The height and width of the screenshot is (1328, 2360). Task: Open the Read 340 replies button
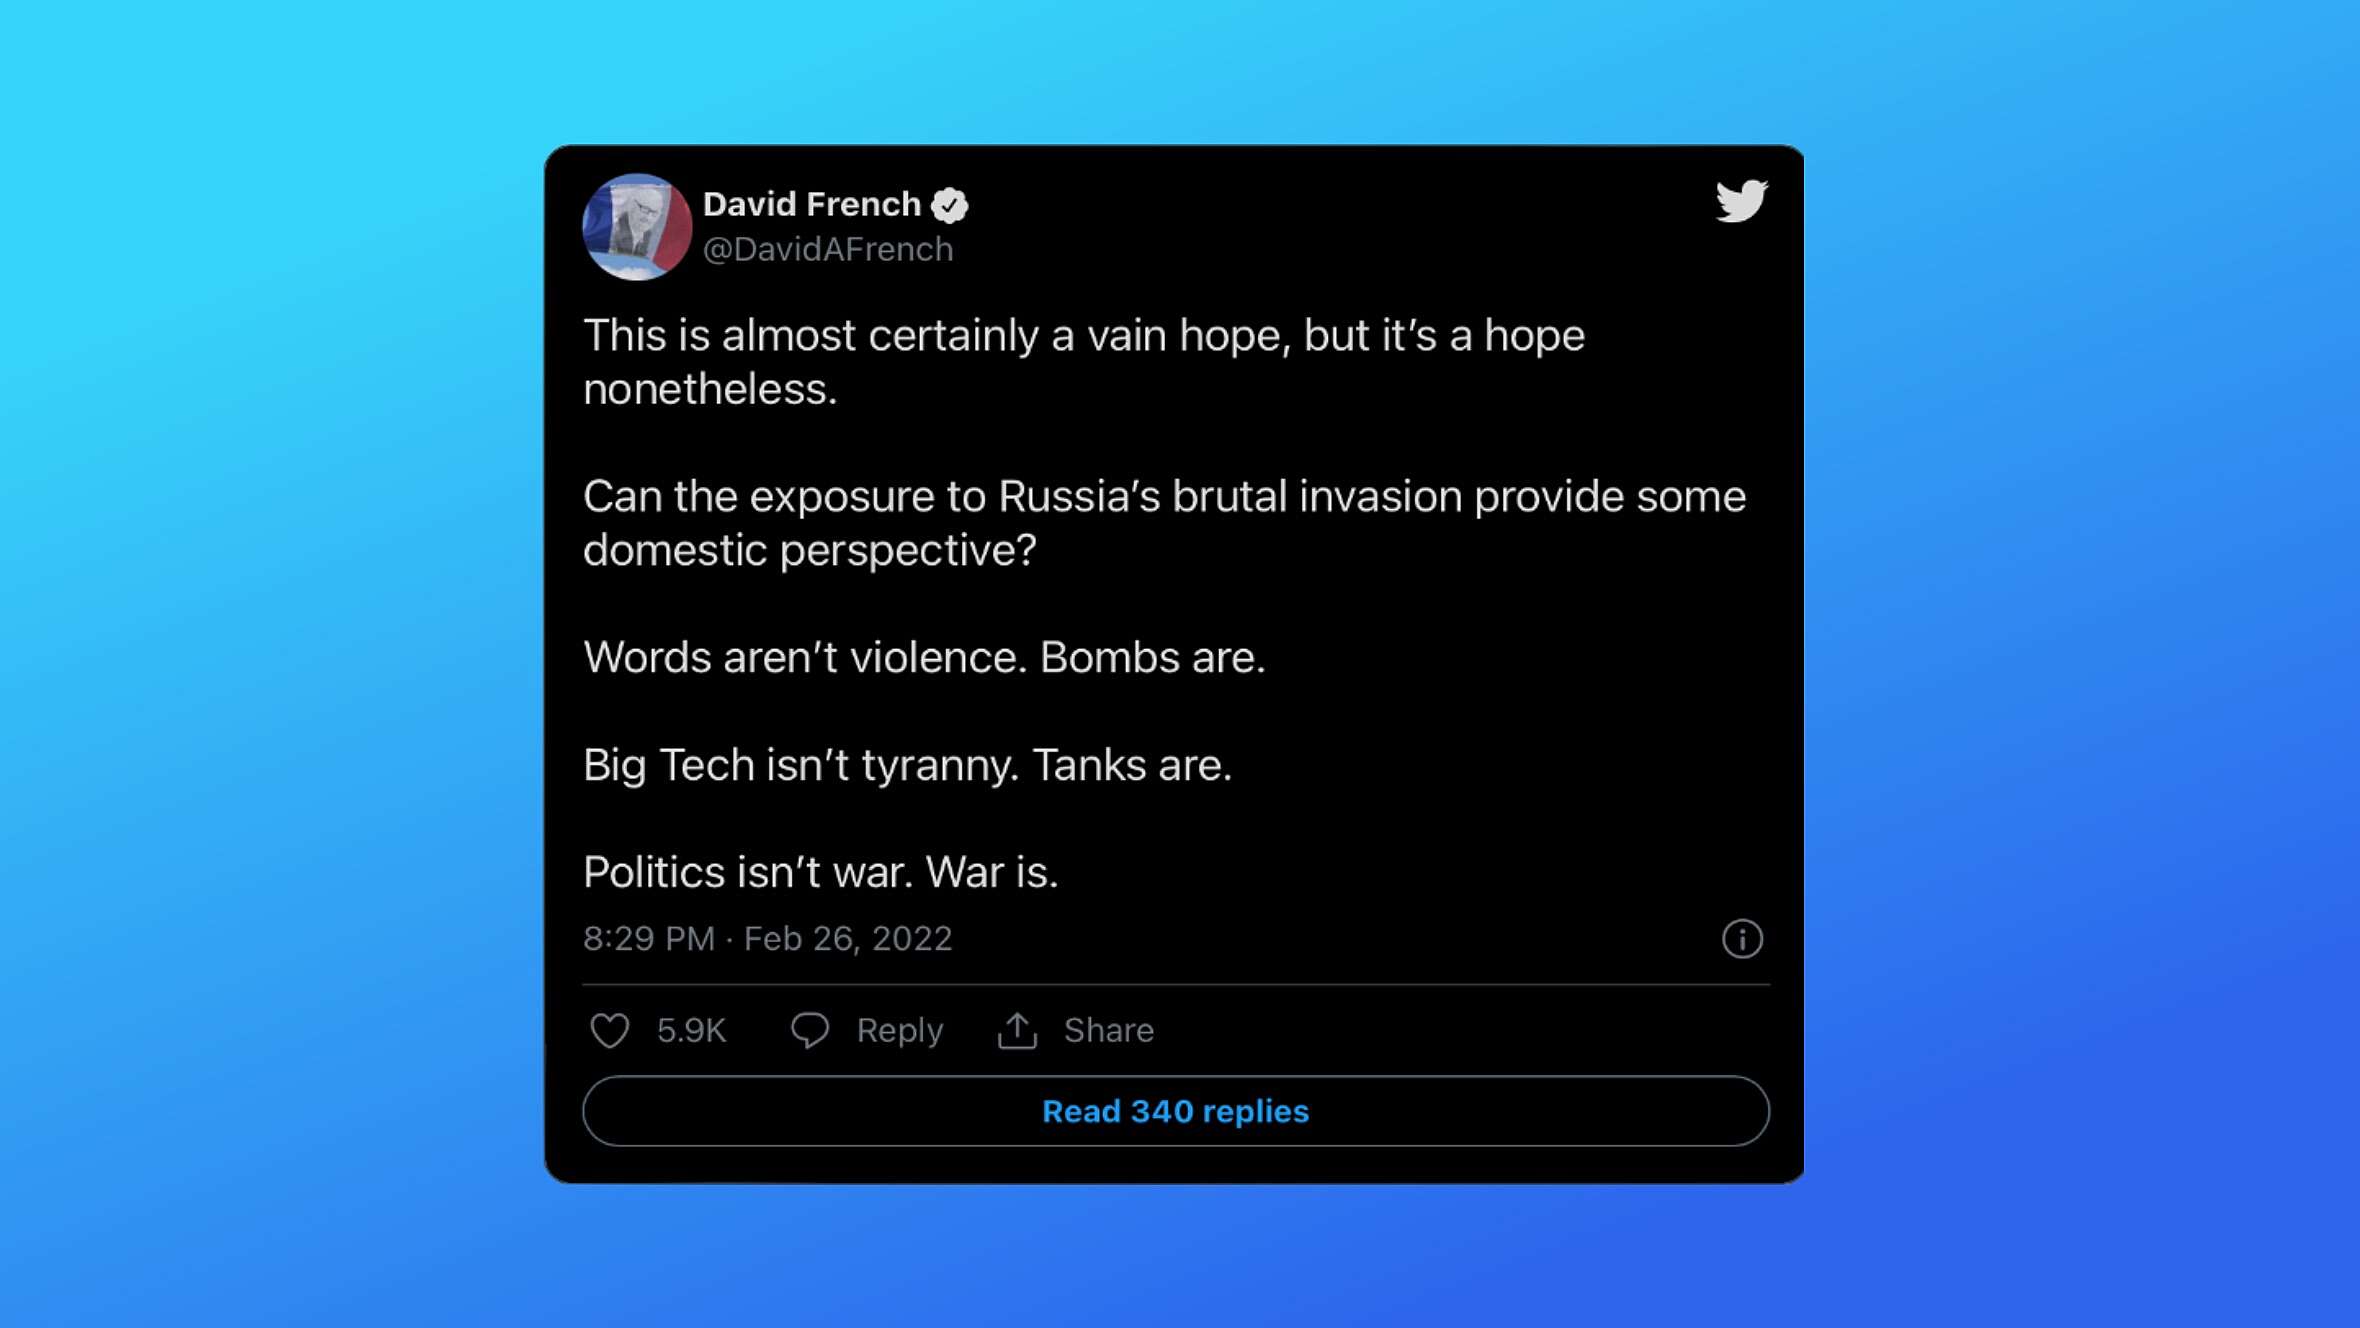pos(1176,1111)
